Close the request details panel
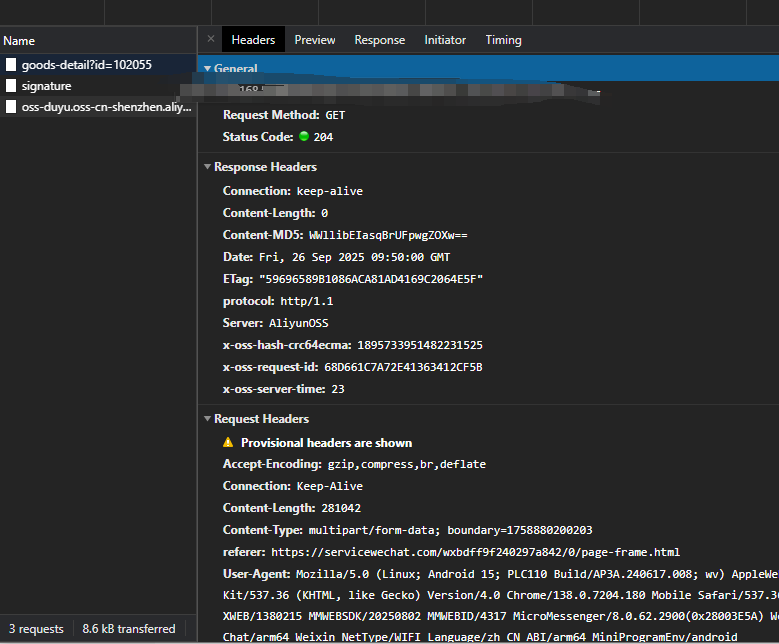Screen dimensions: 779x644 tap(211, 39)
